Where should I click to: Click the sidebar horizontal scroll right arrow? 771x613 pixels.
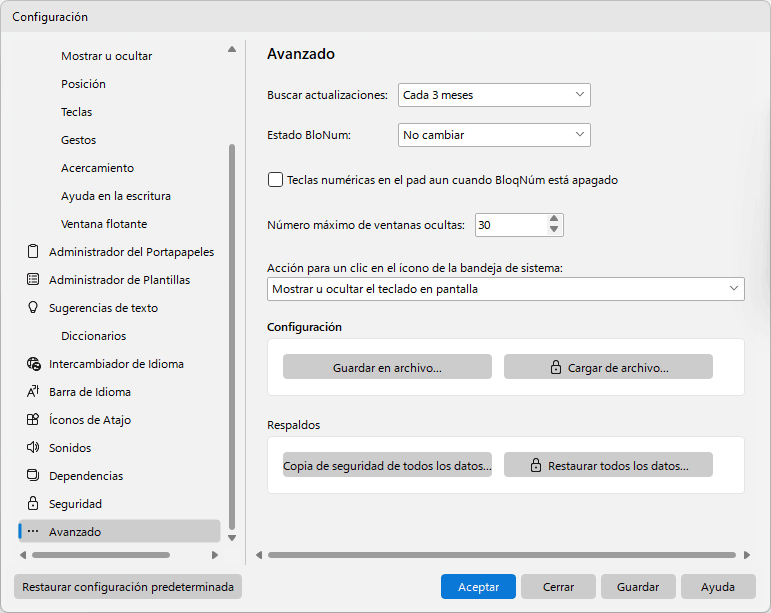214,555
